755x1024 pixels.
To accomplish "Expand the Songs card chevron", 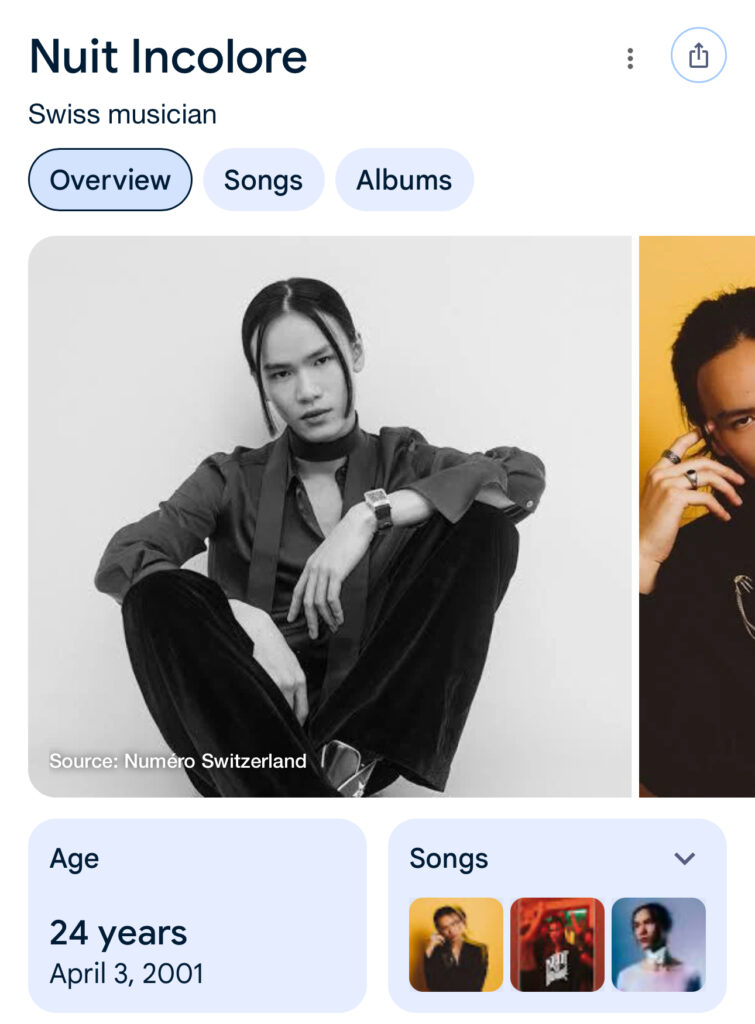I will point(684,858).
